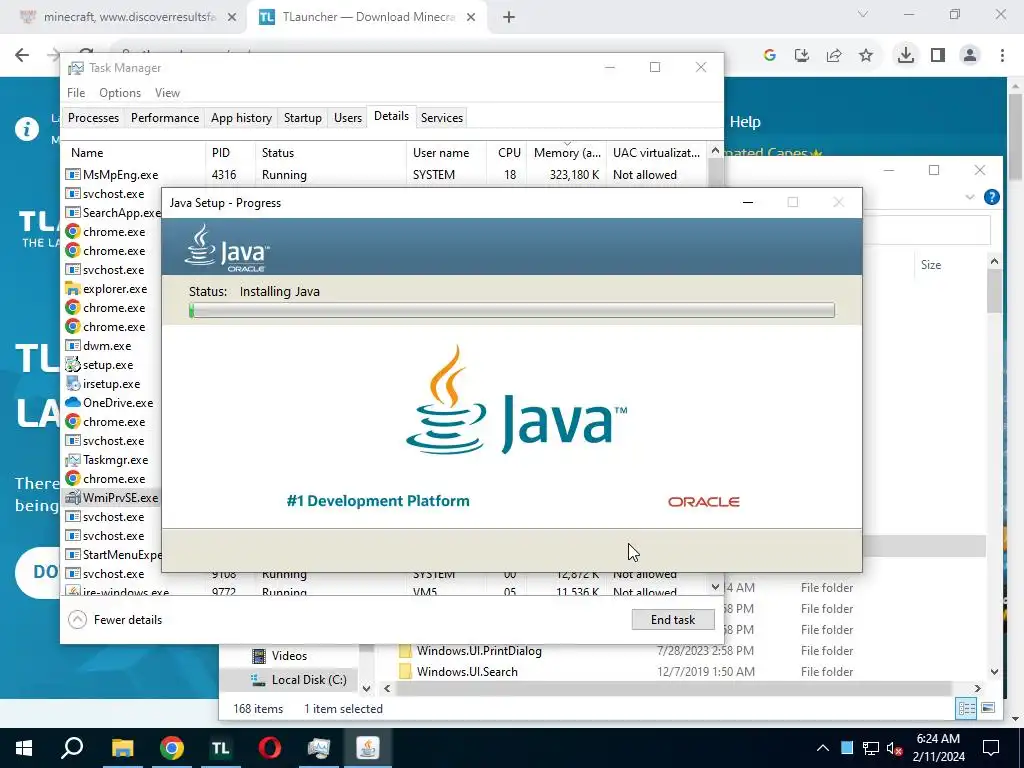Expand File Explorer ribbon chevron
The image size is (1024, 768).
[970, 197]
